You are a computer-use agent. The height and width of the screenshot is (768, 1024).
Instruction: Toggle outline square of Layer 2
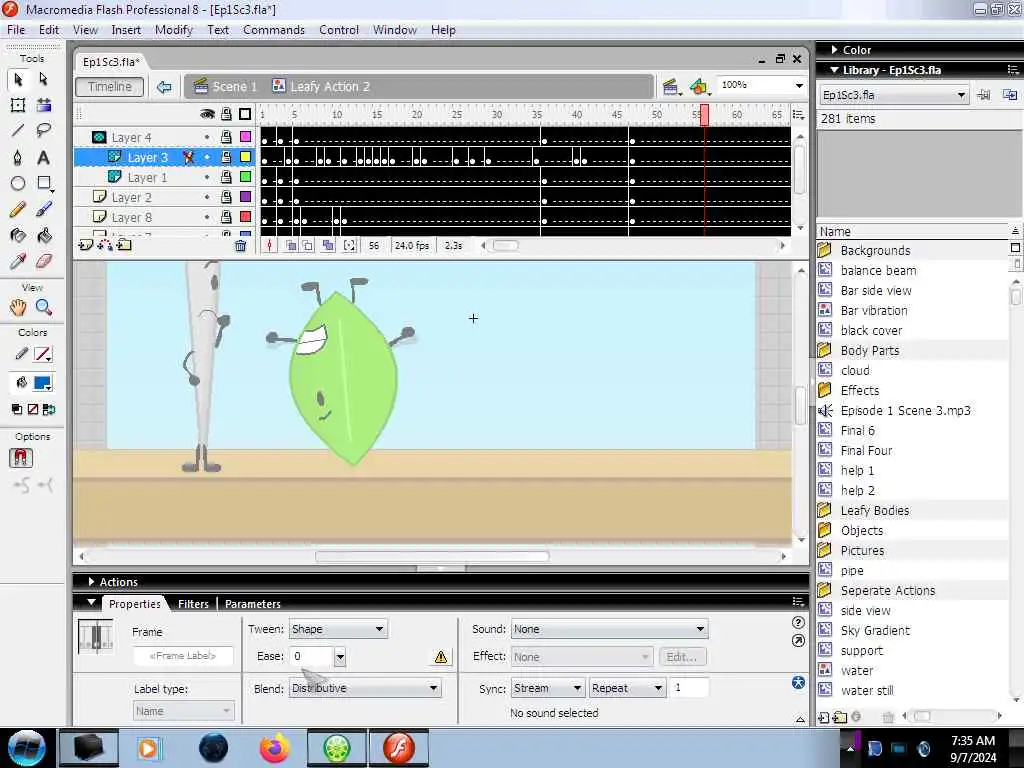(246, 197)
